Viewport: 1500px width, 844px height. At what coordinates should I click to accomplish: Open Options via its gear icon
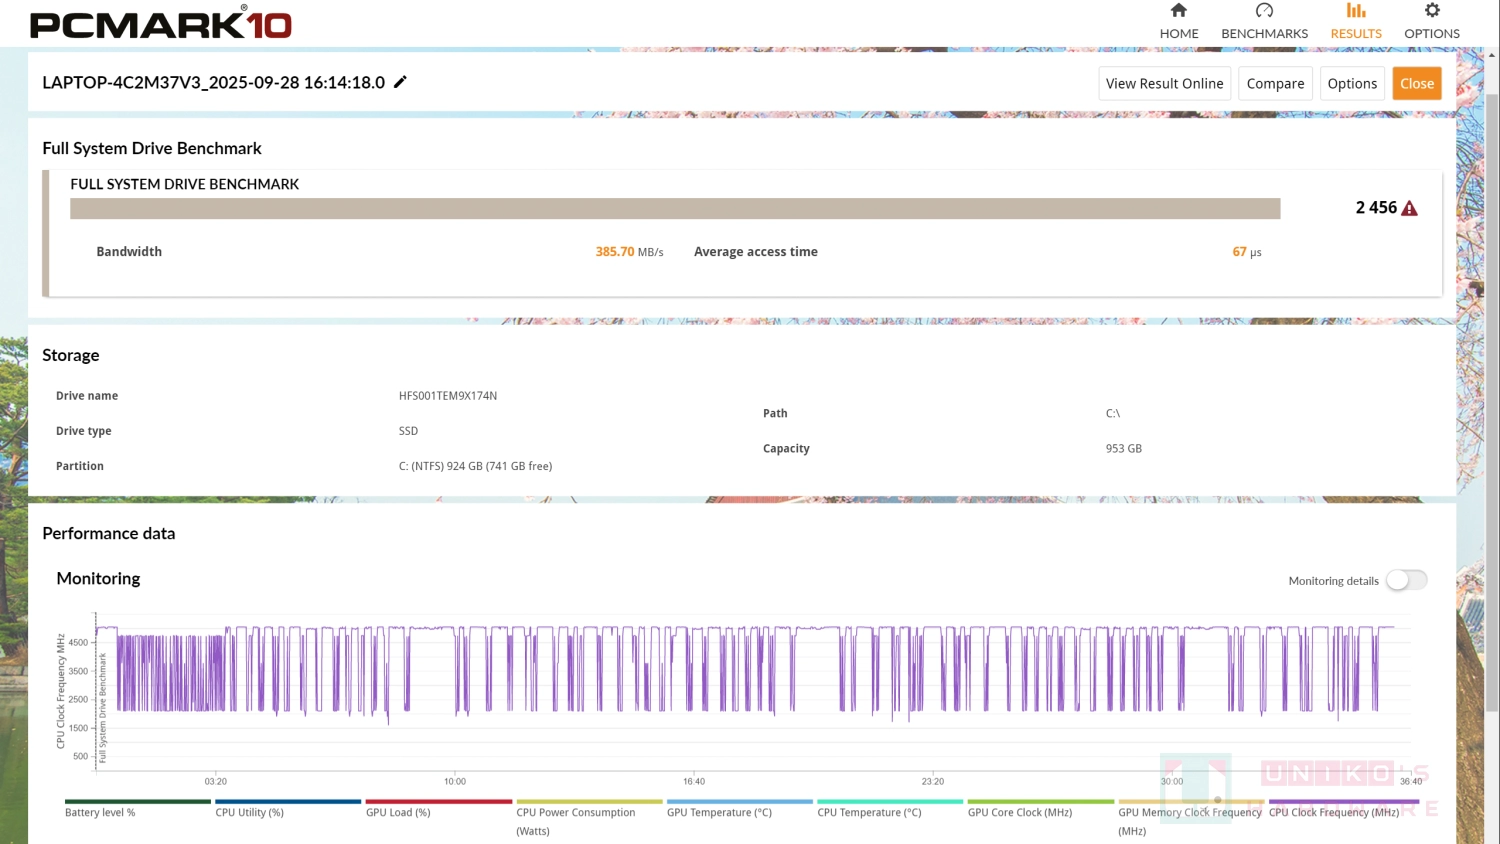pos(1432,11)
